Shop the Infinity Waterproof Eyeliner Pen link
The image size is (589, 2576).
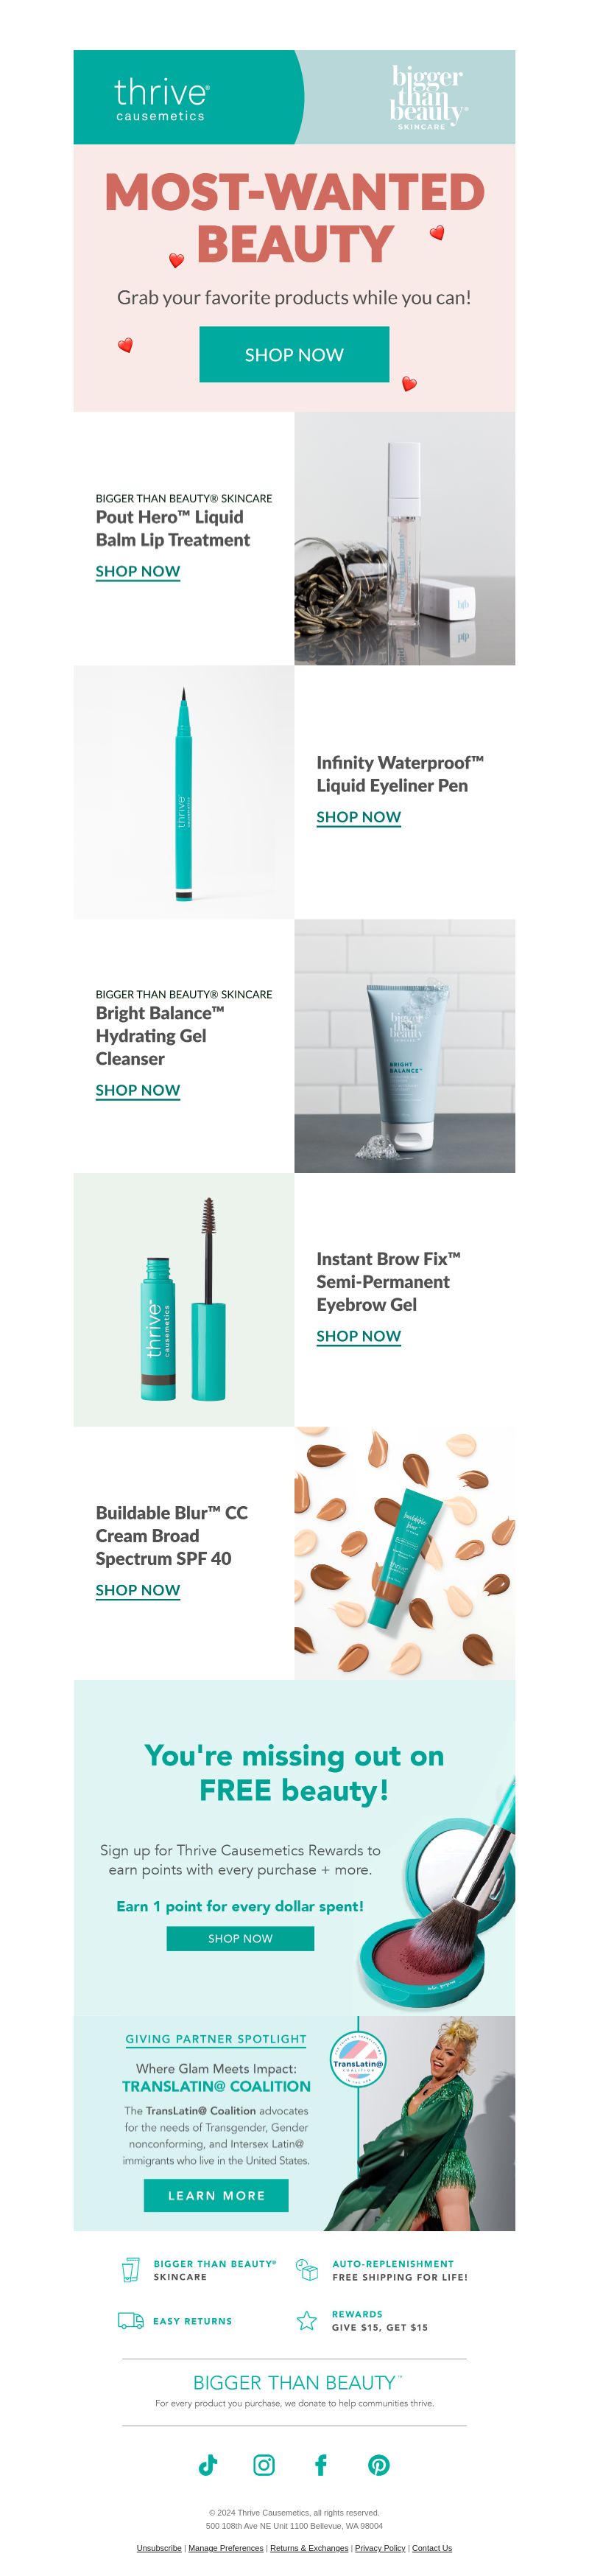(359, 817)
